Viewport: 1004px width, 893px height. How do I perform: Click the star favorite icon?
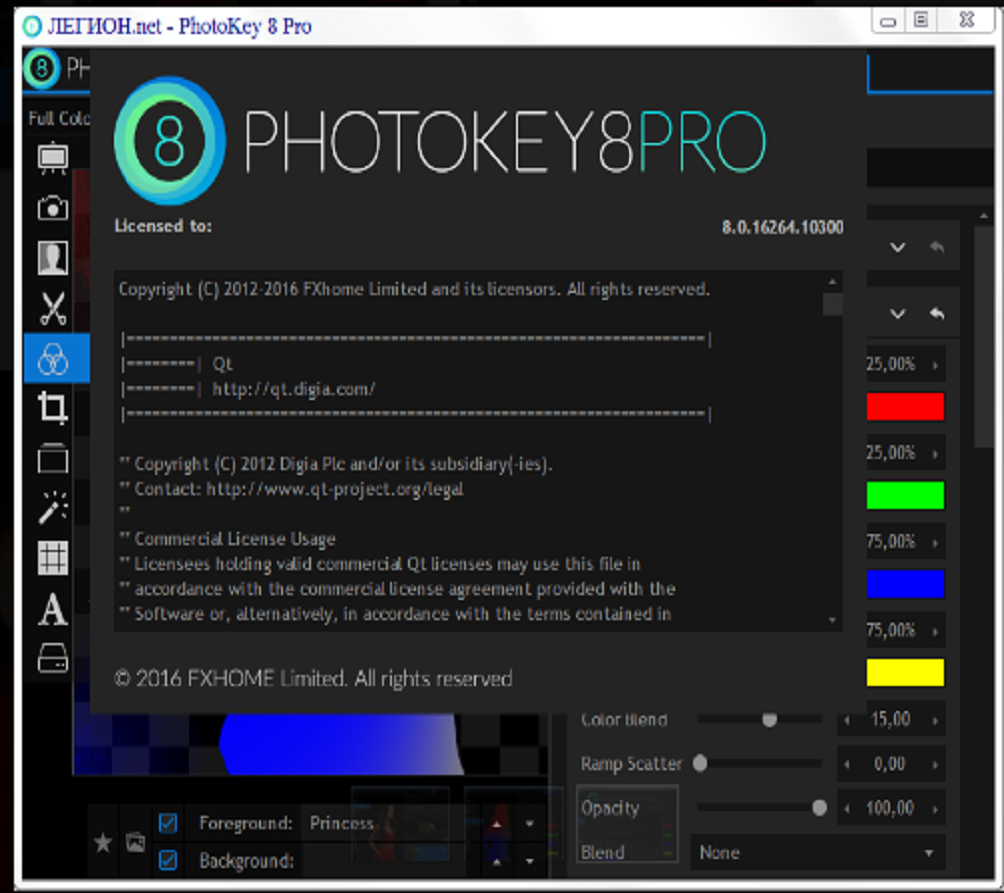click(102, 843)
